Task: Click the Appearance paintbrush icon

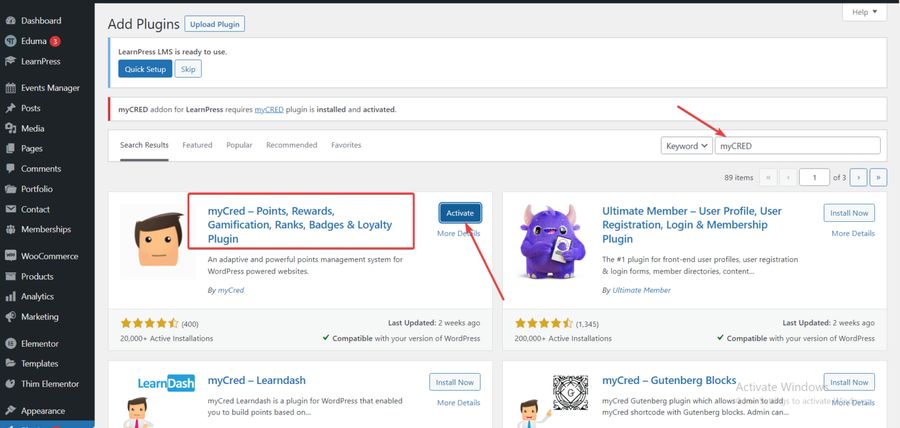Action: (x=10, y=411)
